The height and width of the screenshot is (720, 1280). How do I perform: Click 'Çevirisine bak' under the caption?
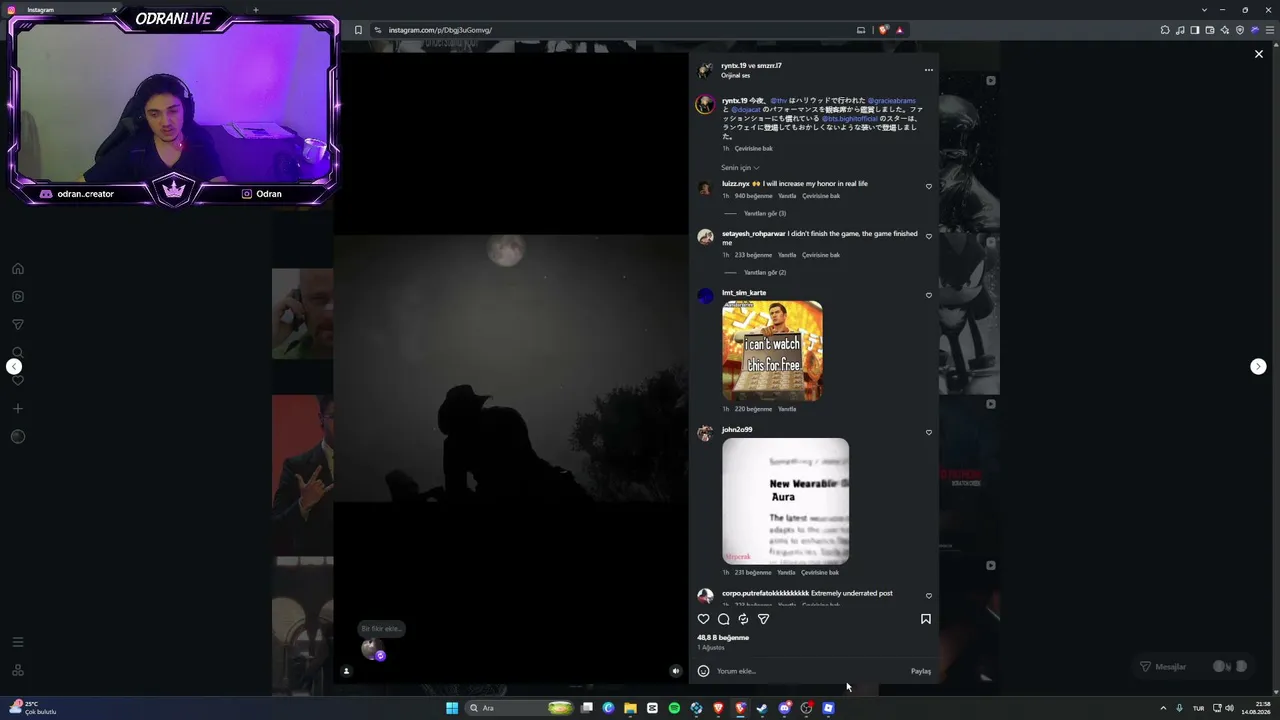tap(754, 148)
